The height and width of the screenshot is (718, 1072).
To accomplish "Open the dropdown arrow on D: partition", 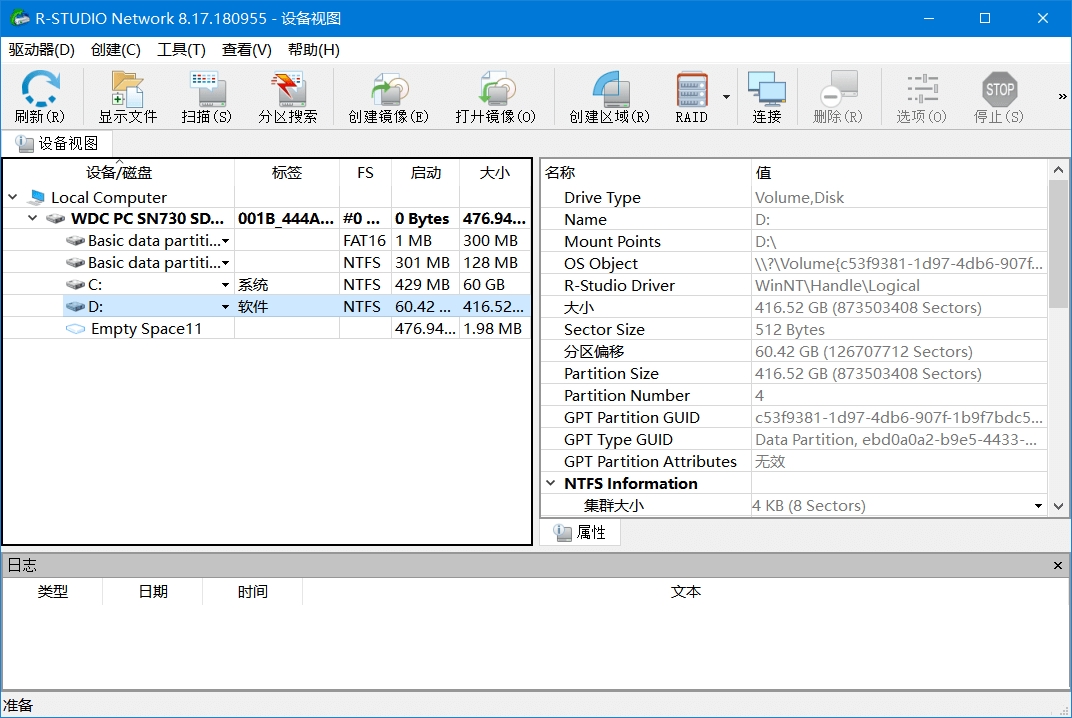I will click(x=227, y=306).
